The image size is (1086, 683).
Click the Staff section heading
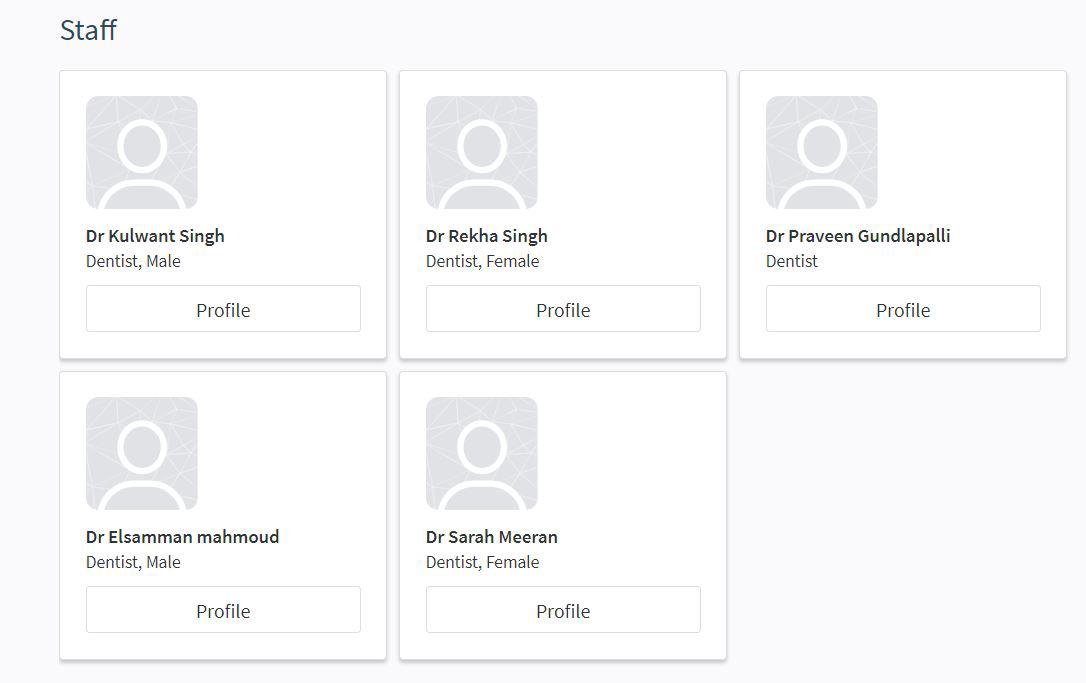[x=89, y=30]
